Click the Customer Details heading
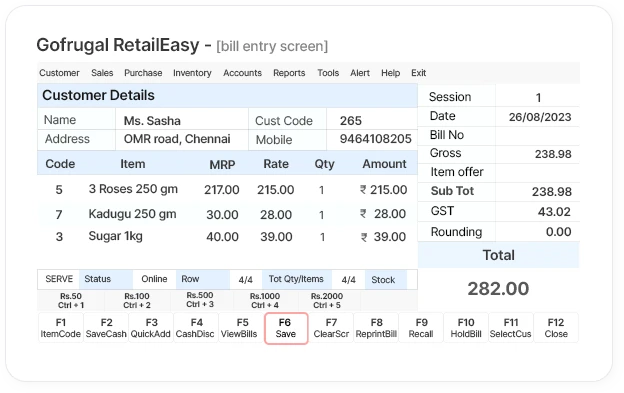This screenshot has width=624, height=393. (98, 95)
